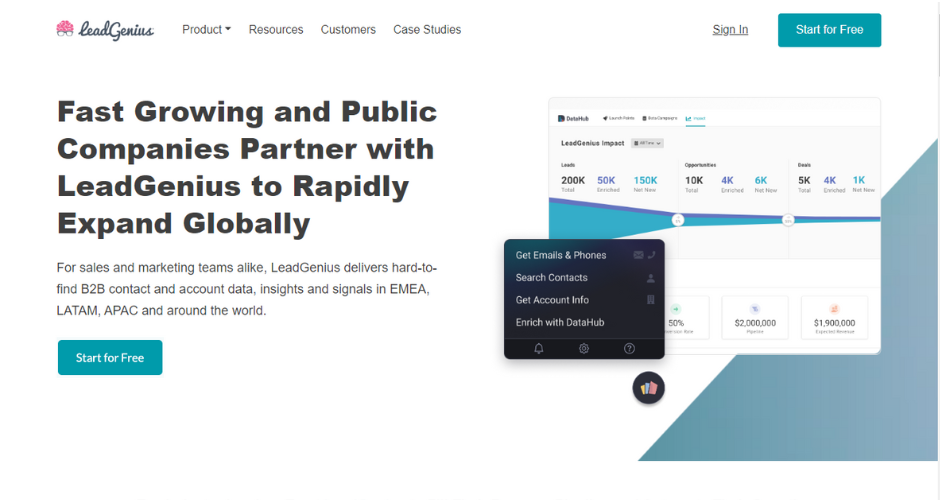Click the 150K Net New leads value
Screen dimensions: 940x500
[645, 180]
